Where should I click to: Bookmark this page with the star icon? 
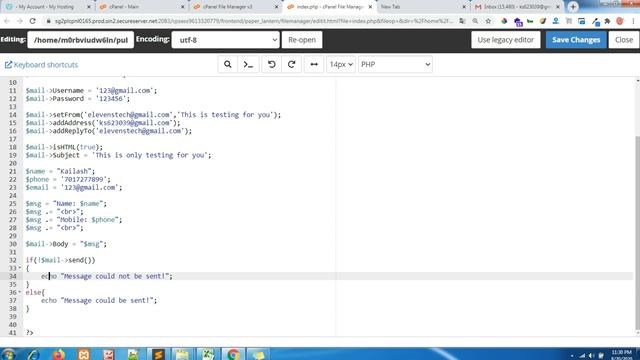[488, 21]
